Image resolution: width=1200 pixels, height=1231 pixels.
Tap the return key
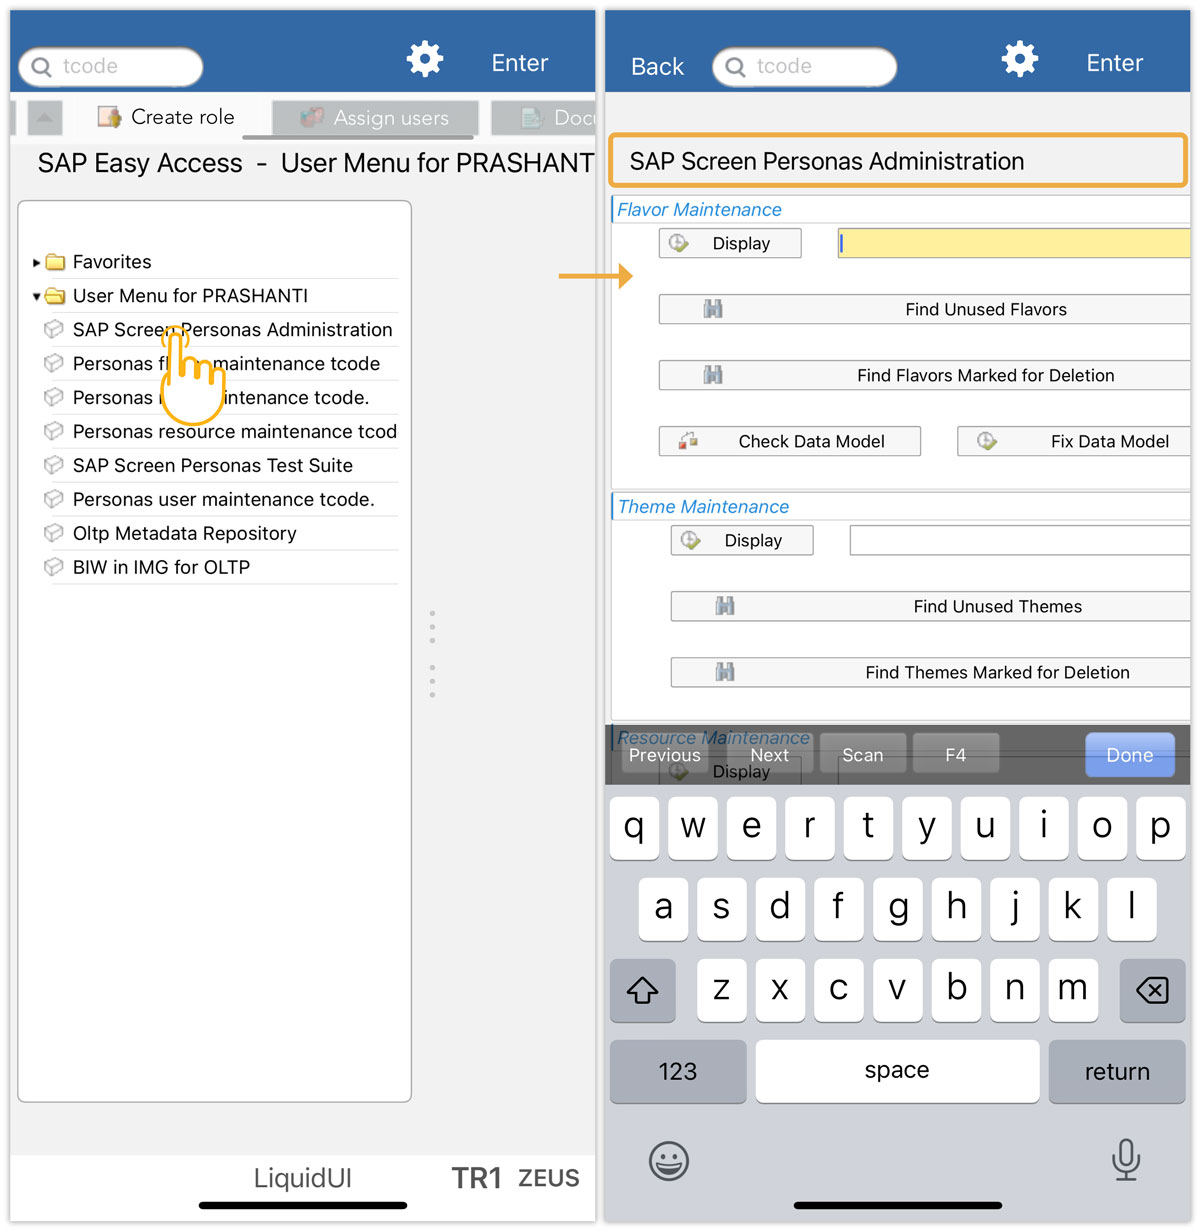(x=1117, y=1071)
